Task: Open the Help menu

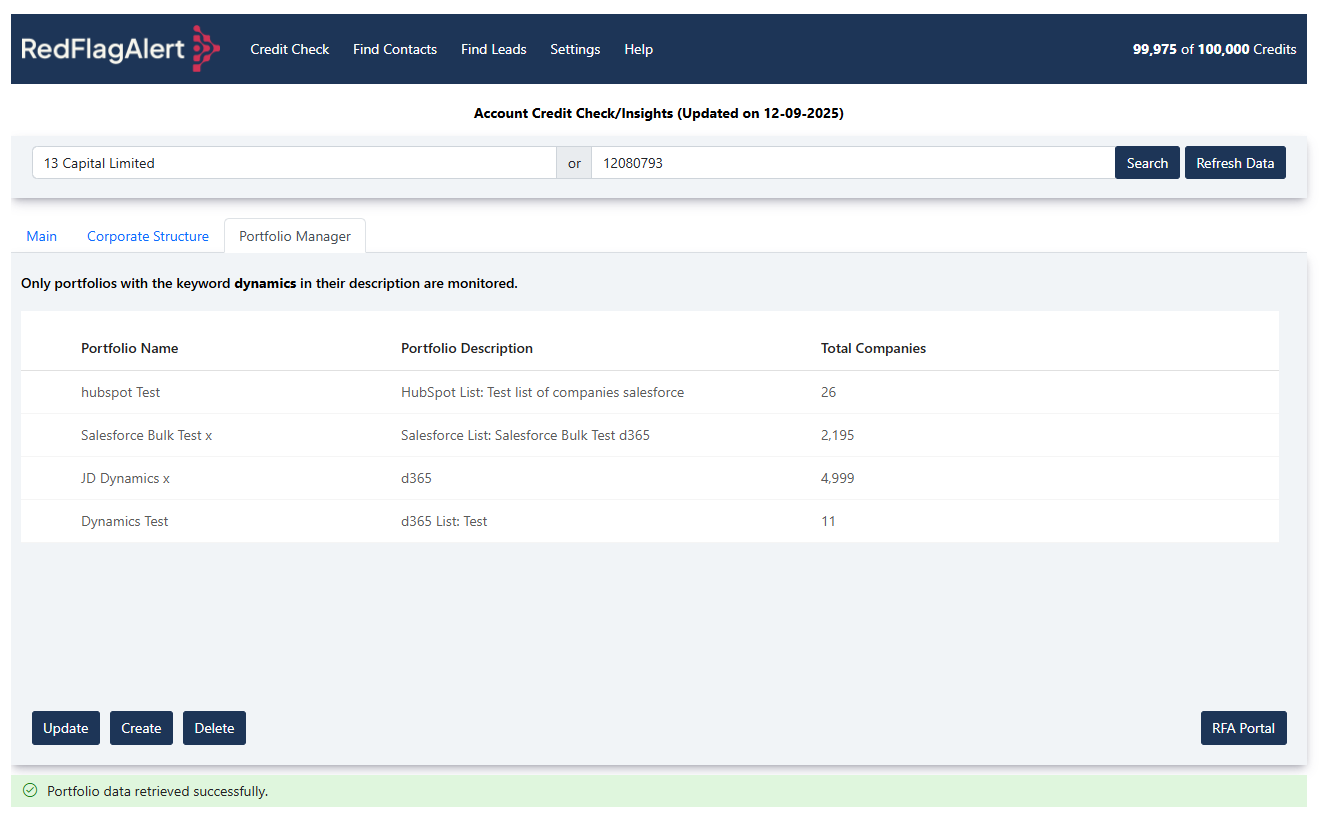Action: tap(639, 49)
